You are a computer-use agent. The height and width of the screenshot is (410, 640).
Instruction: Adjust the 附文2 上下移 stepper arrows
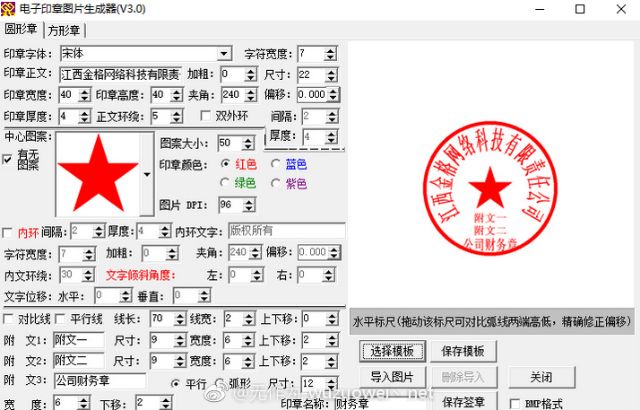tap(332, 361)
